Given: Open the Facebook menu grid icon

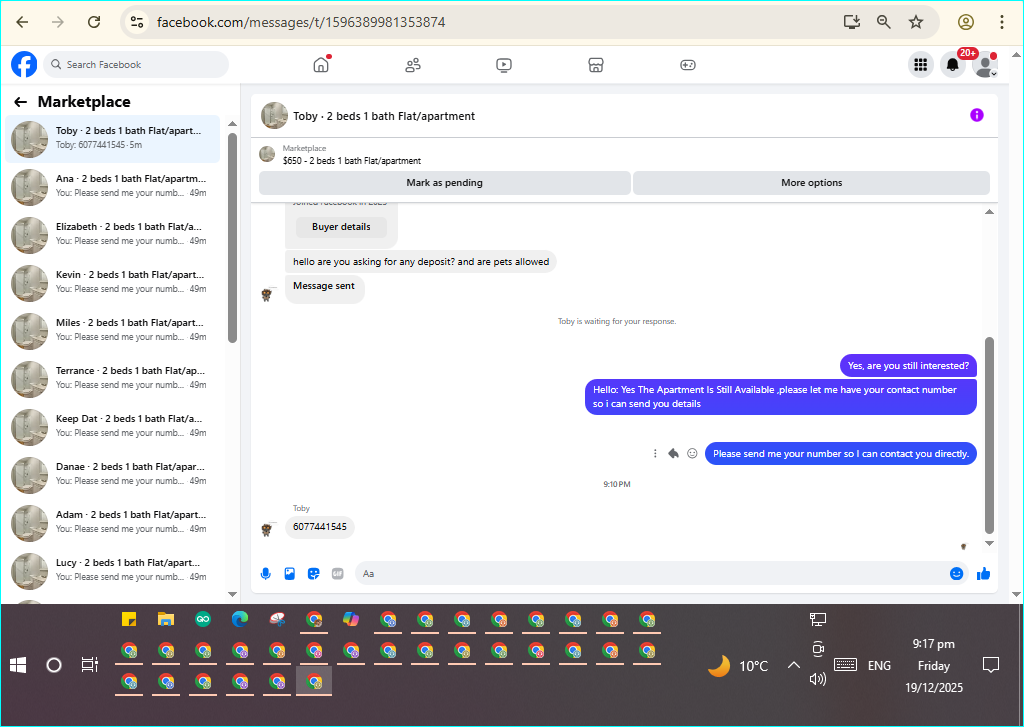Looking at the screenshot, I should tap(921, 65).
